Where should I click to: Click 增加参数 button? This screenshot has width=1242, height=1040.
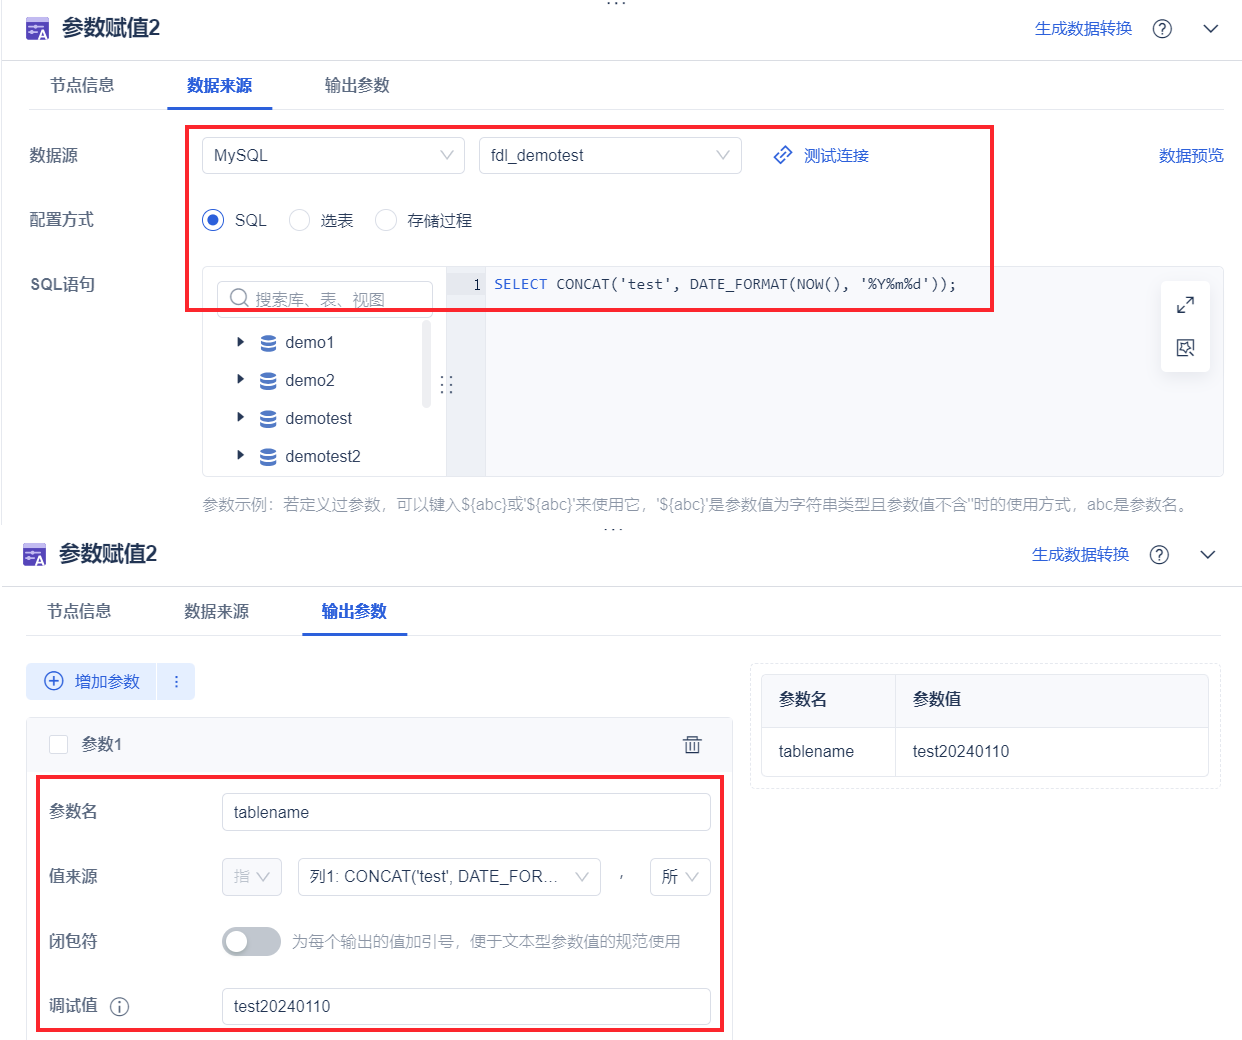92,681
